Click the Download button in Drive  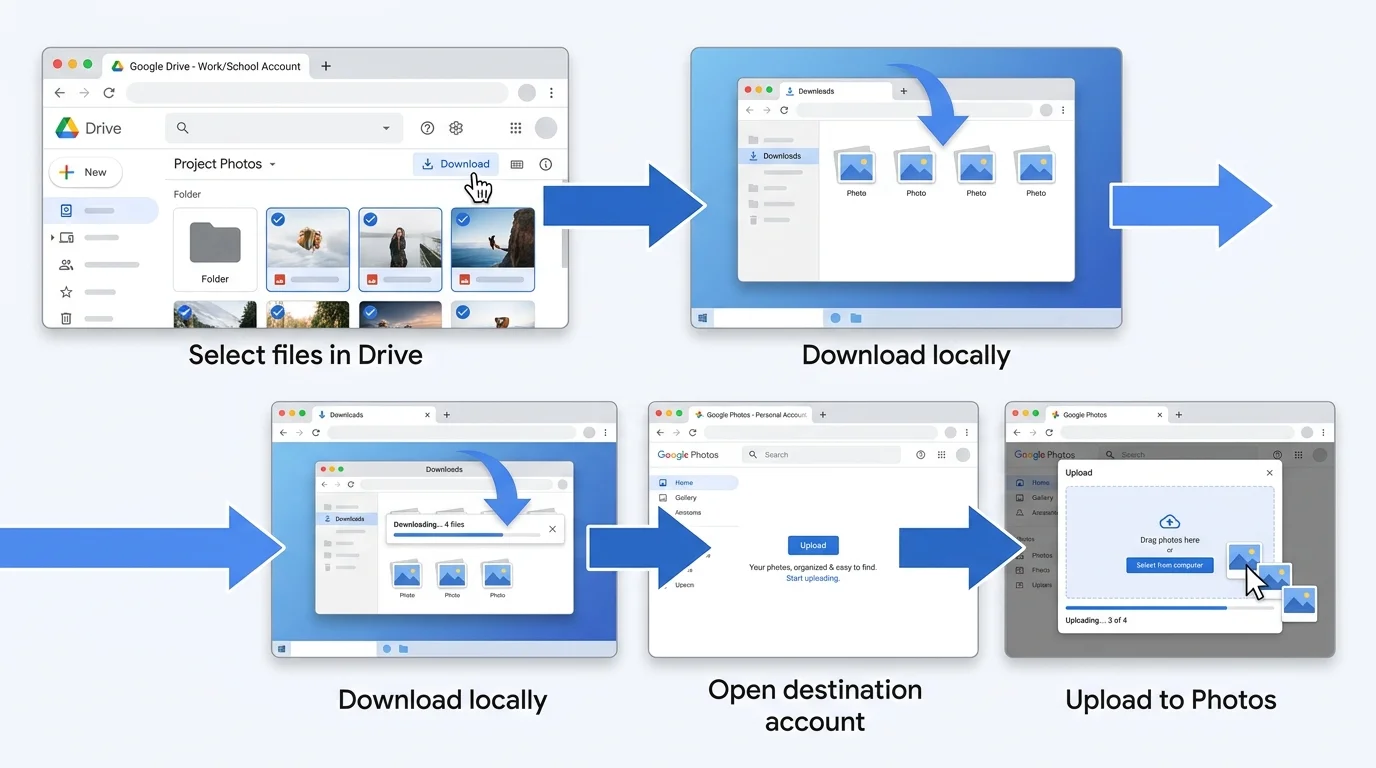click(x=456, y=164)
